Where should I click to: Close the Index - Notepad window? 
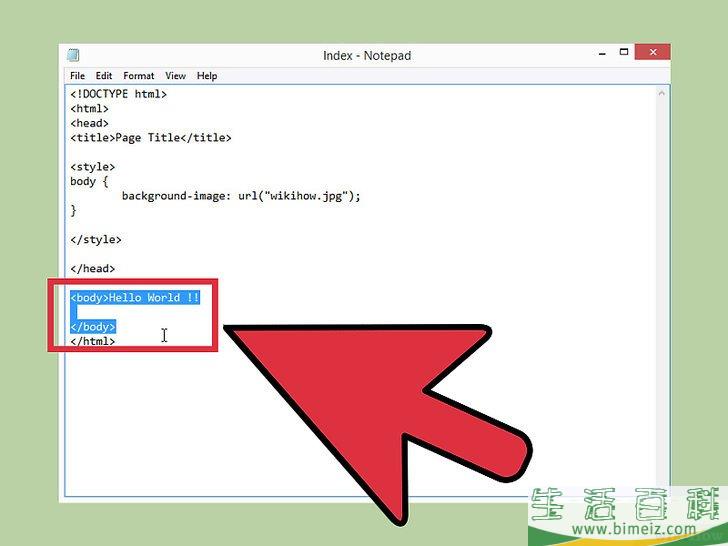653,52
